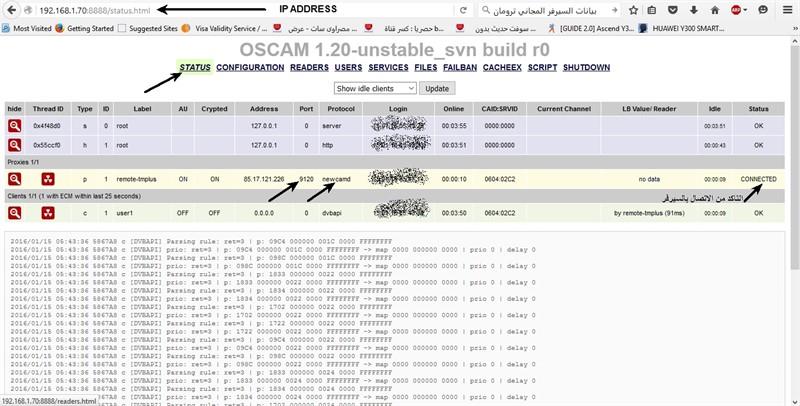Click the magnifier icon in the http row

(x=15, y=145)
